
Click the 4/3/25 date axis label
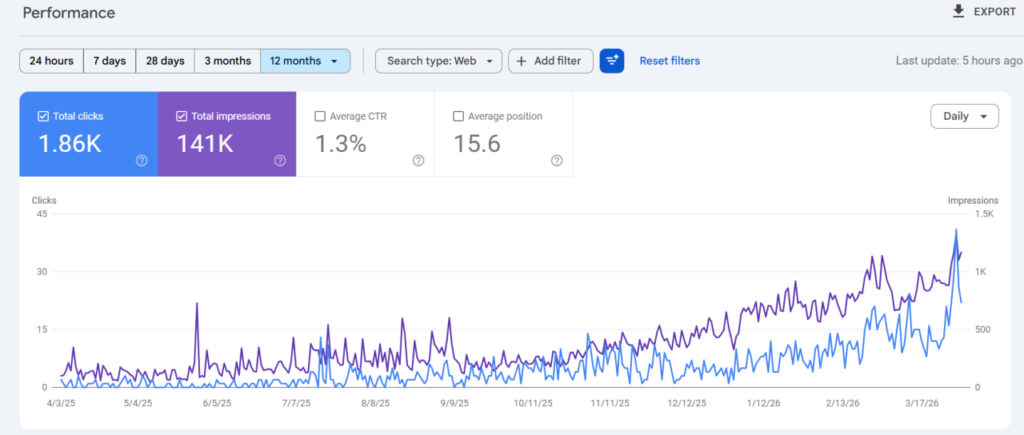pos(62,404)
